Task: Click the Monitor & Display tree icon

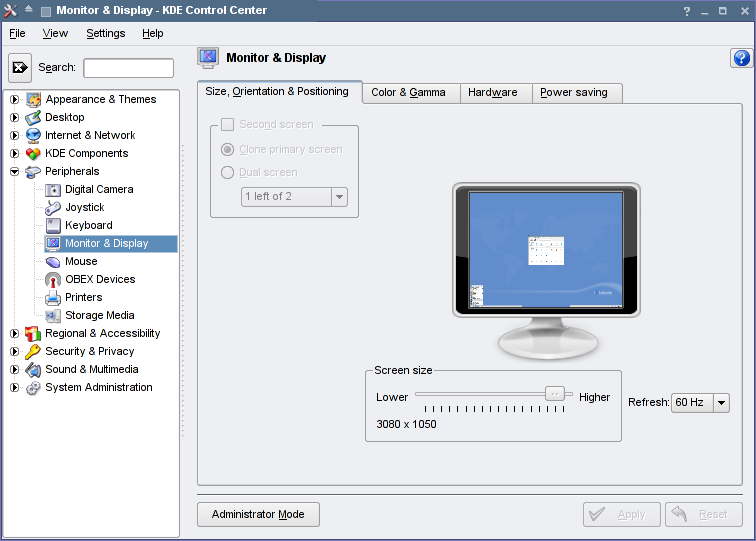Action: tap(53, 243)
